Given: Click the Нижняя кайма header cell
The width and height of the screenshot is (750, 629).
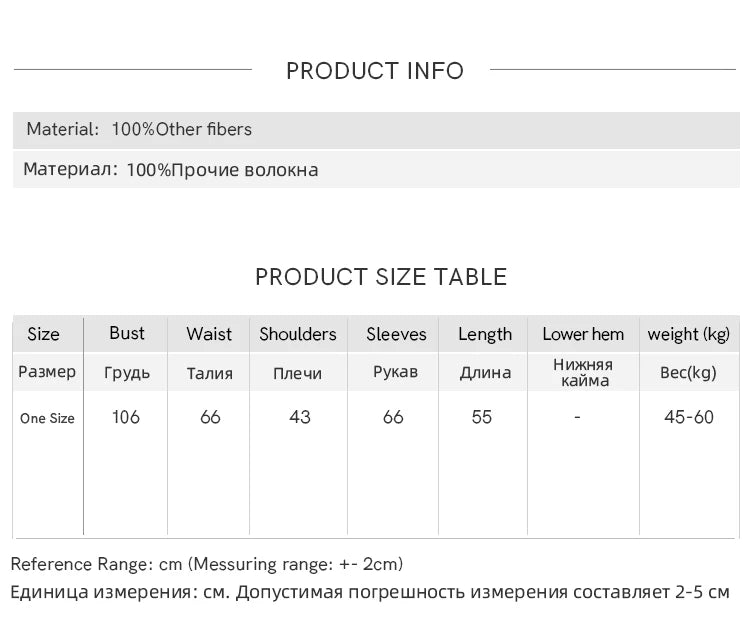Looking at the screenshot, I should coord(584,373).
